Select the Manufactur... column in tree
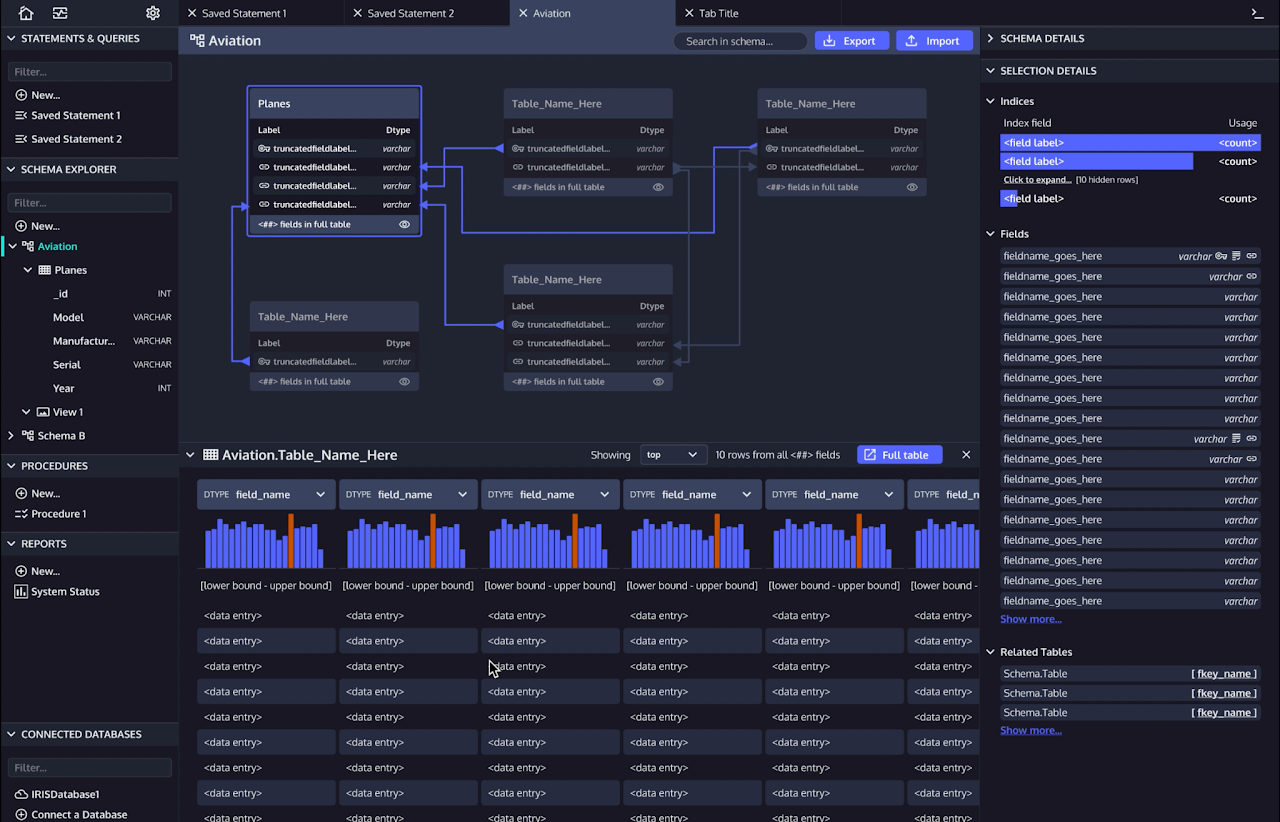Image resolution: width=1280 pixels, height=822 pixels. (x=84, y=341)
